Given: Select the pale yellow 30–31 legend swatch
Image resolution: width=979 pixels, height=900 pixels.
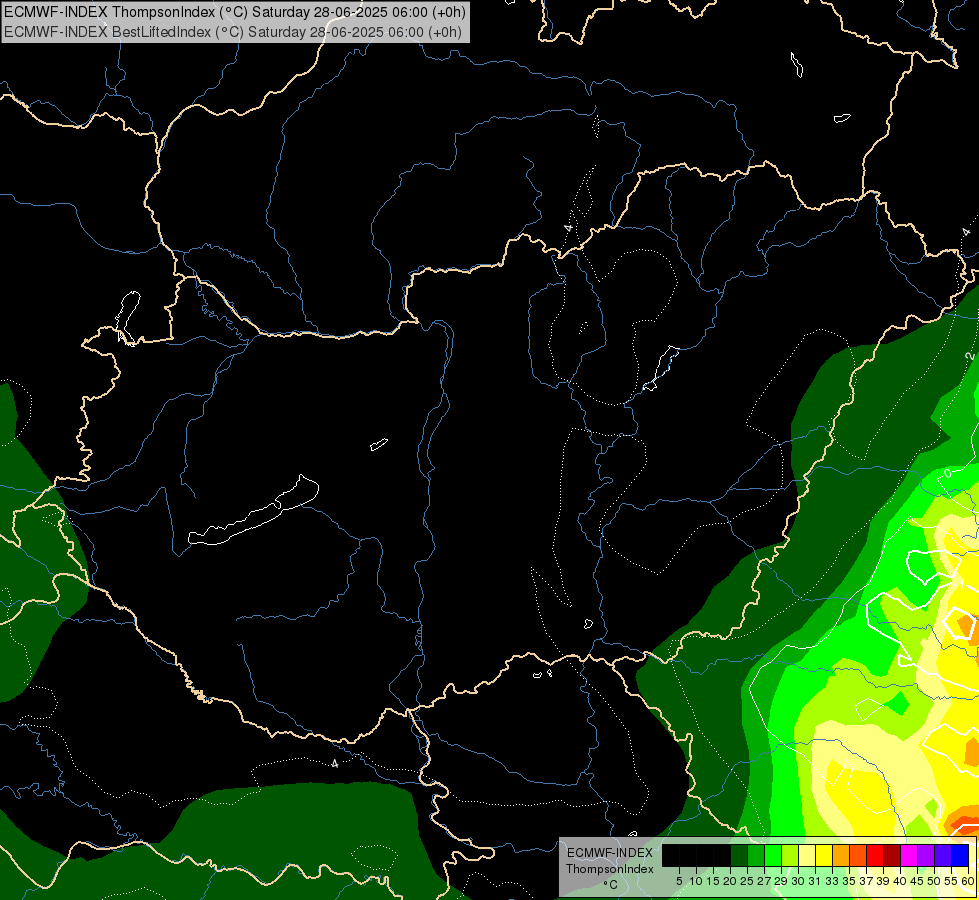Looking at the screenshot, I should coord(807,855).
